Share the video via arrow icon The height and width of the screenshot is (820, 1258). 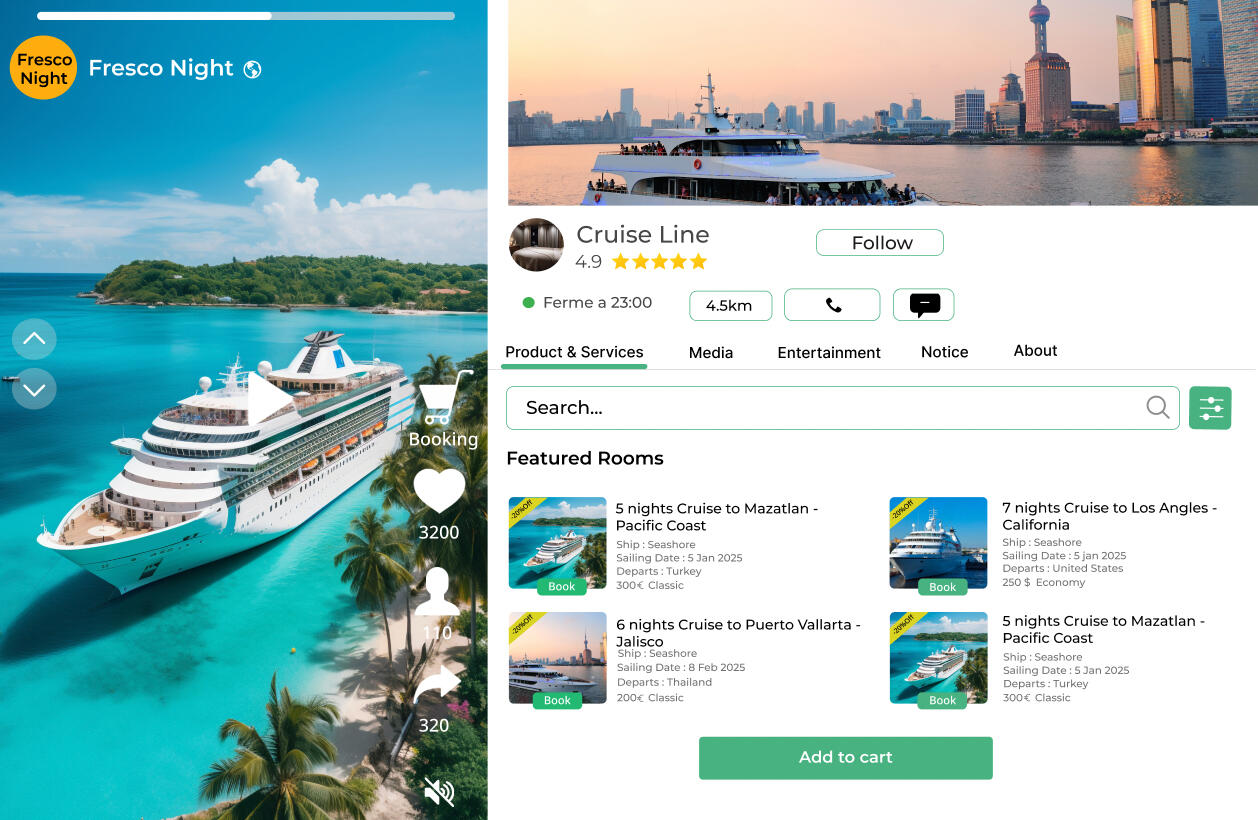click(x=437, y=684)
